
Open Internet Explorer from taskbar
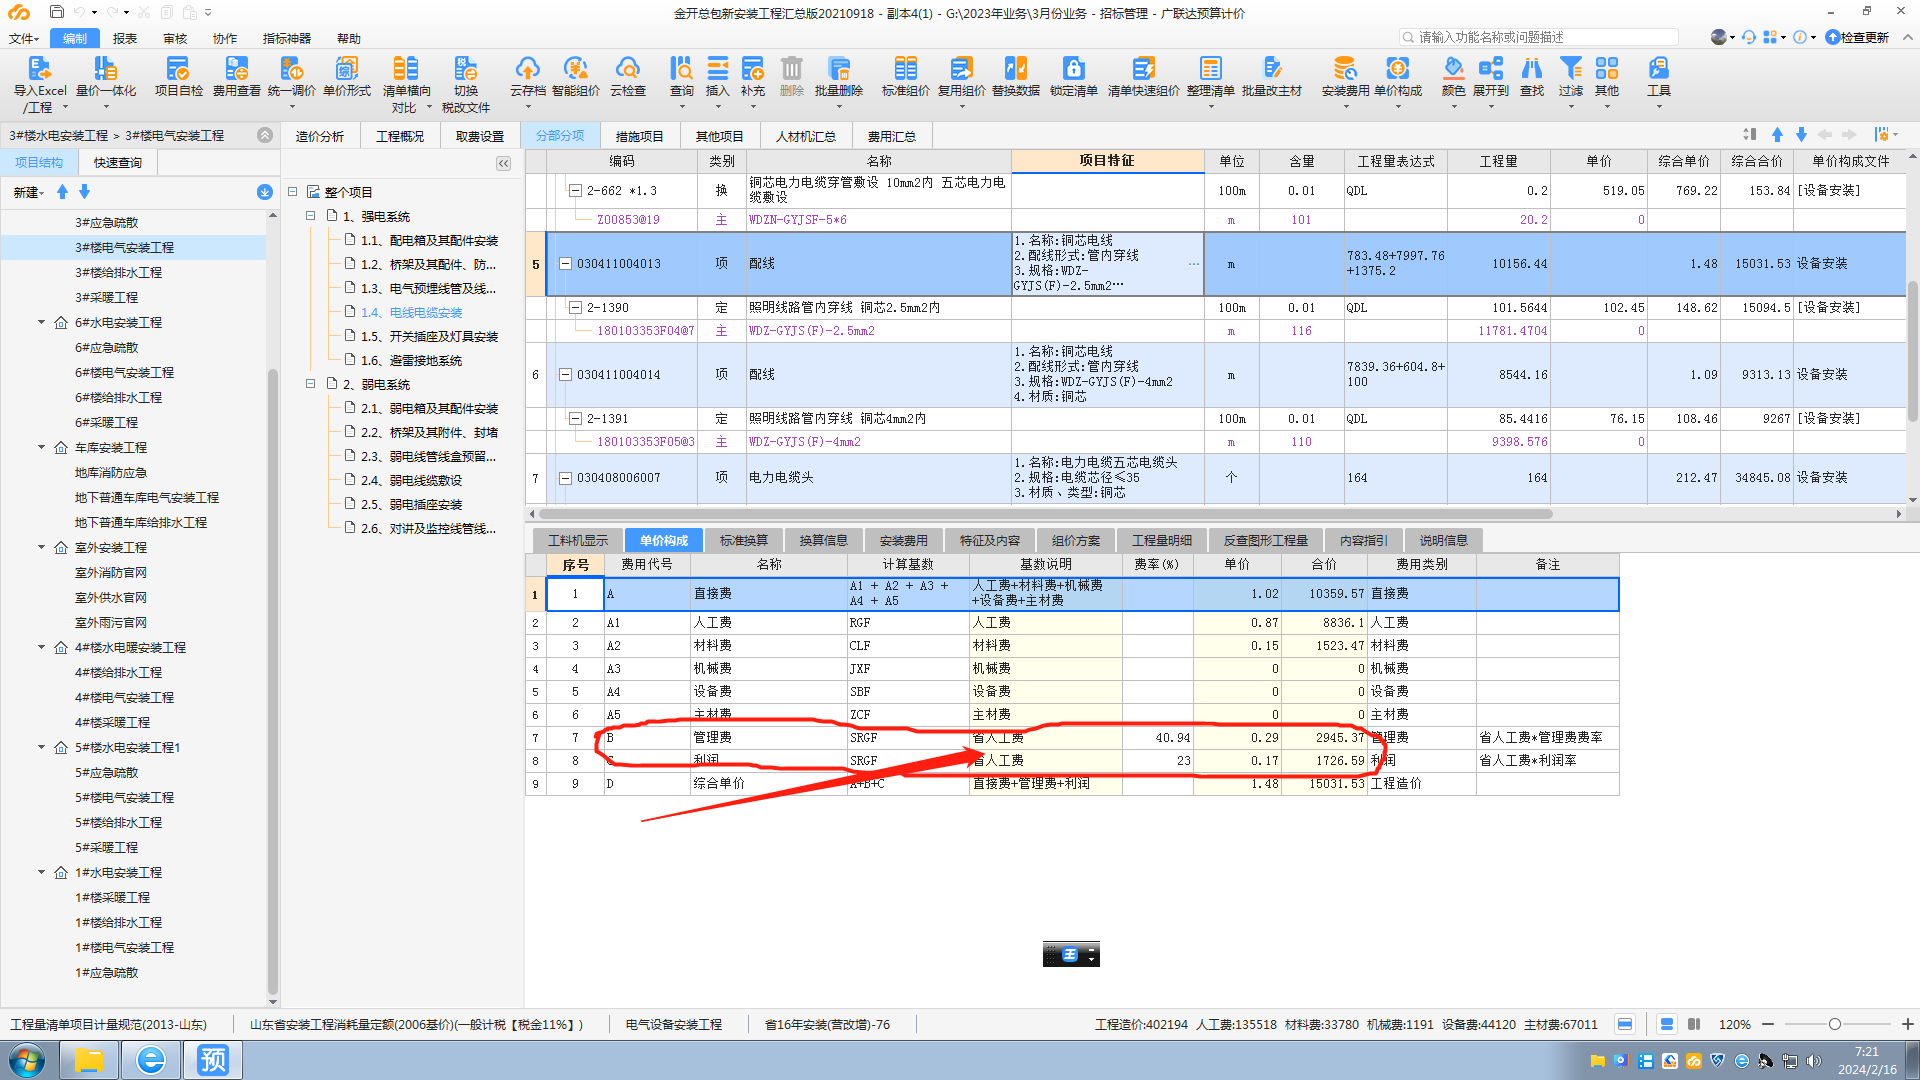[151, 1060]
